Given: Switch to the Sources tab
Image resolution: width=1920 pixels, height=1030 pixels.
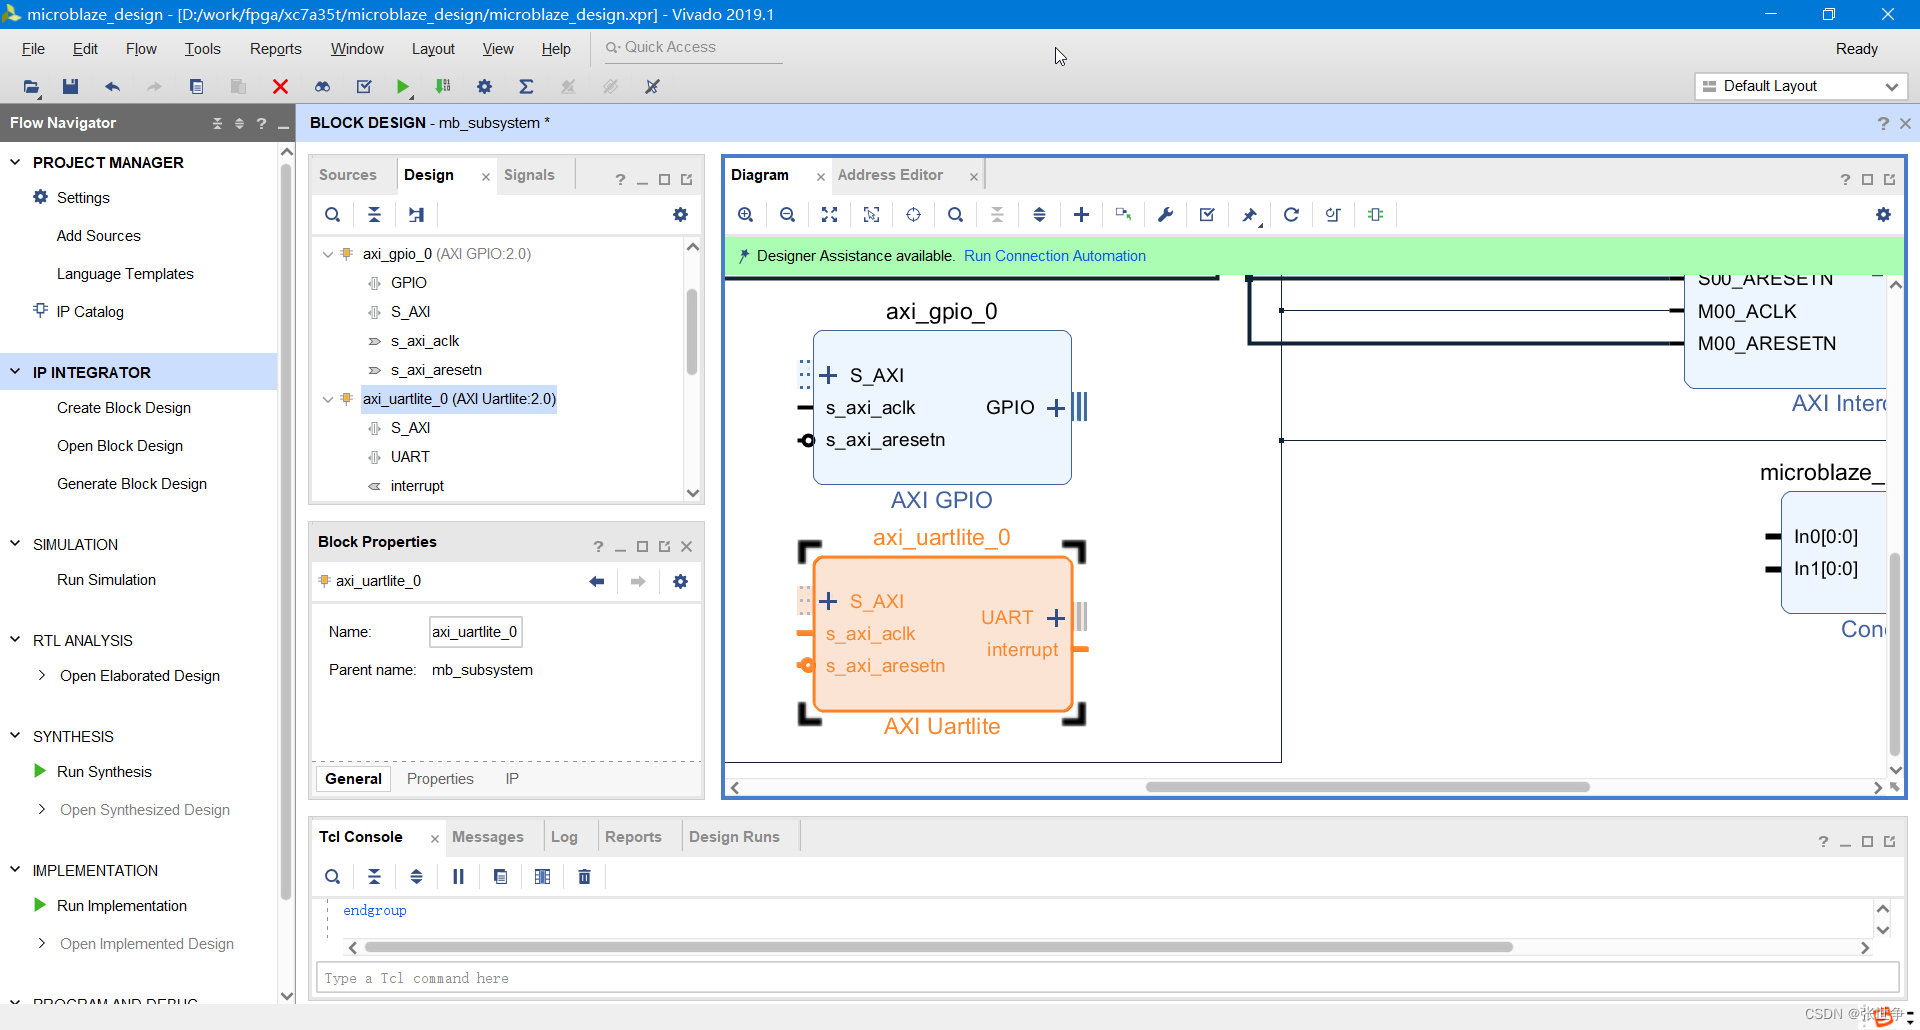Looking at the screenshot, I should [347, 175].
